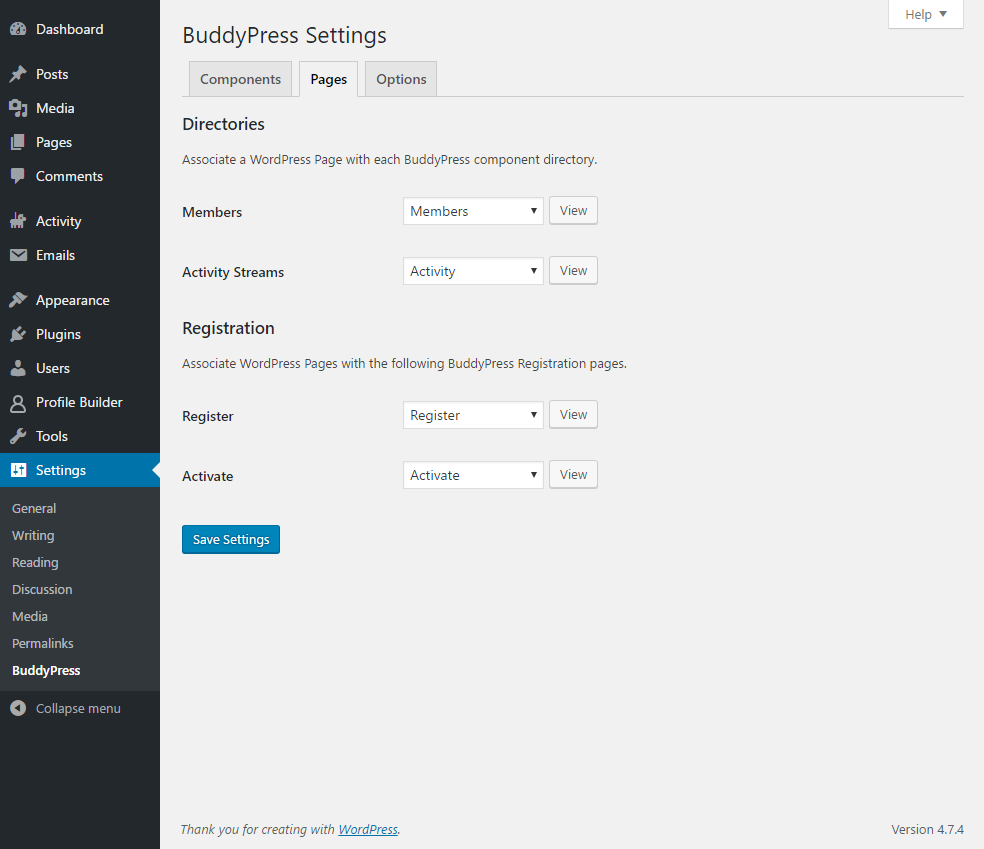Open Writing settings submenu
This screenshot has height=849, width=984.
tap(33, 535)
